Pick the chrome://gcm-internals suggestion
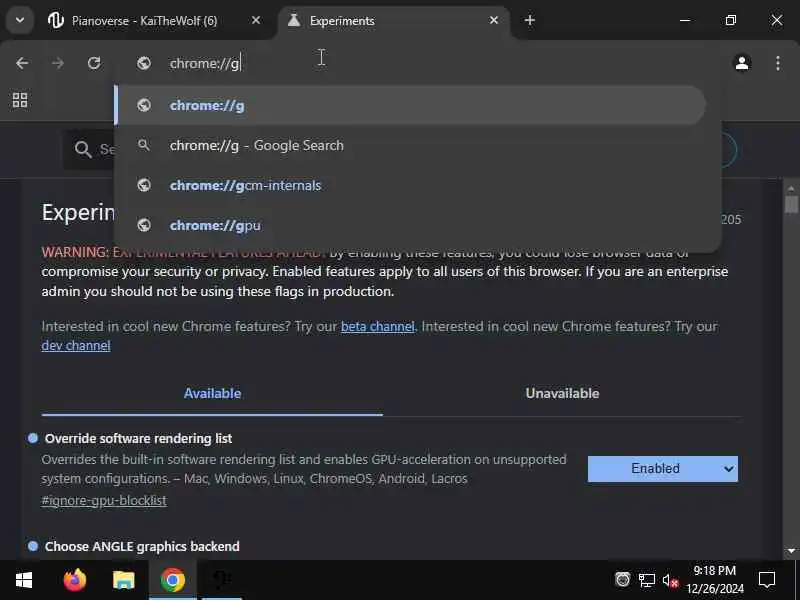 tap(411, 185)
